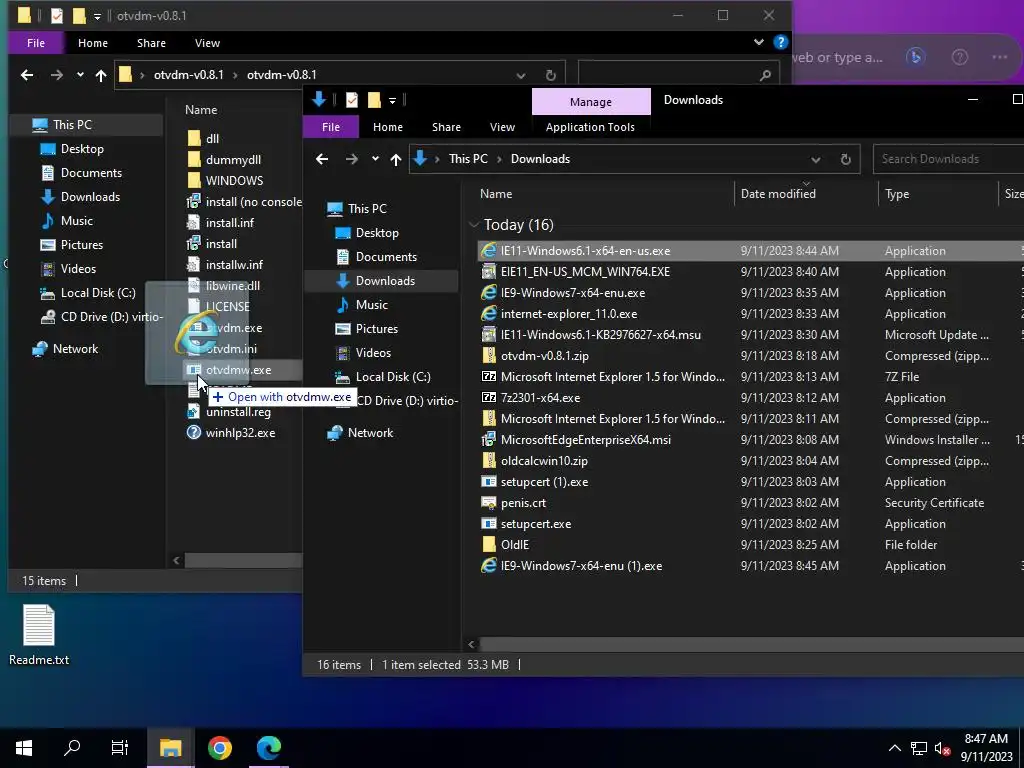
Task: Click the Downloads horizontal scrollbar left arrow
Action: tap(472, 644)
